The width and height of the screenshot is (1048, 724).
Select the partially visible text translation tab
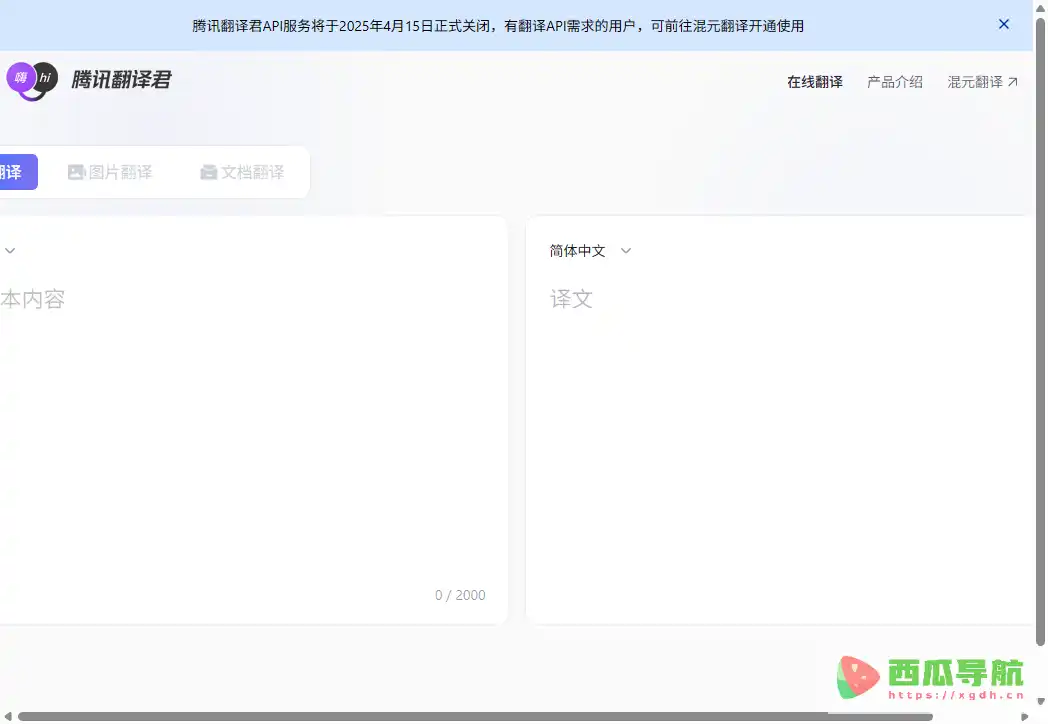point(18,172)
